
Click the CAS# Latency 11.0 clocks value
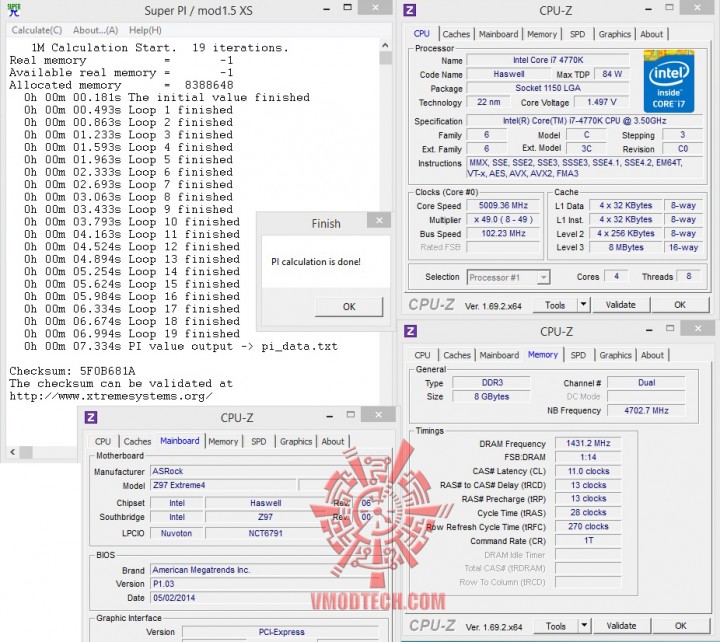(x=588, y=471)
